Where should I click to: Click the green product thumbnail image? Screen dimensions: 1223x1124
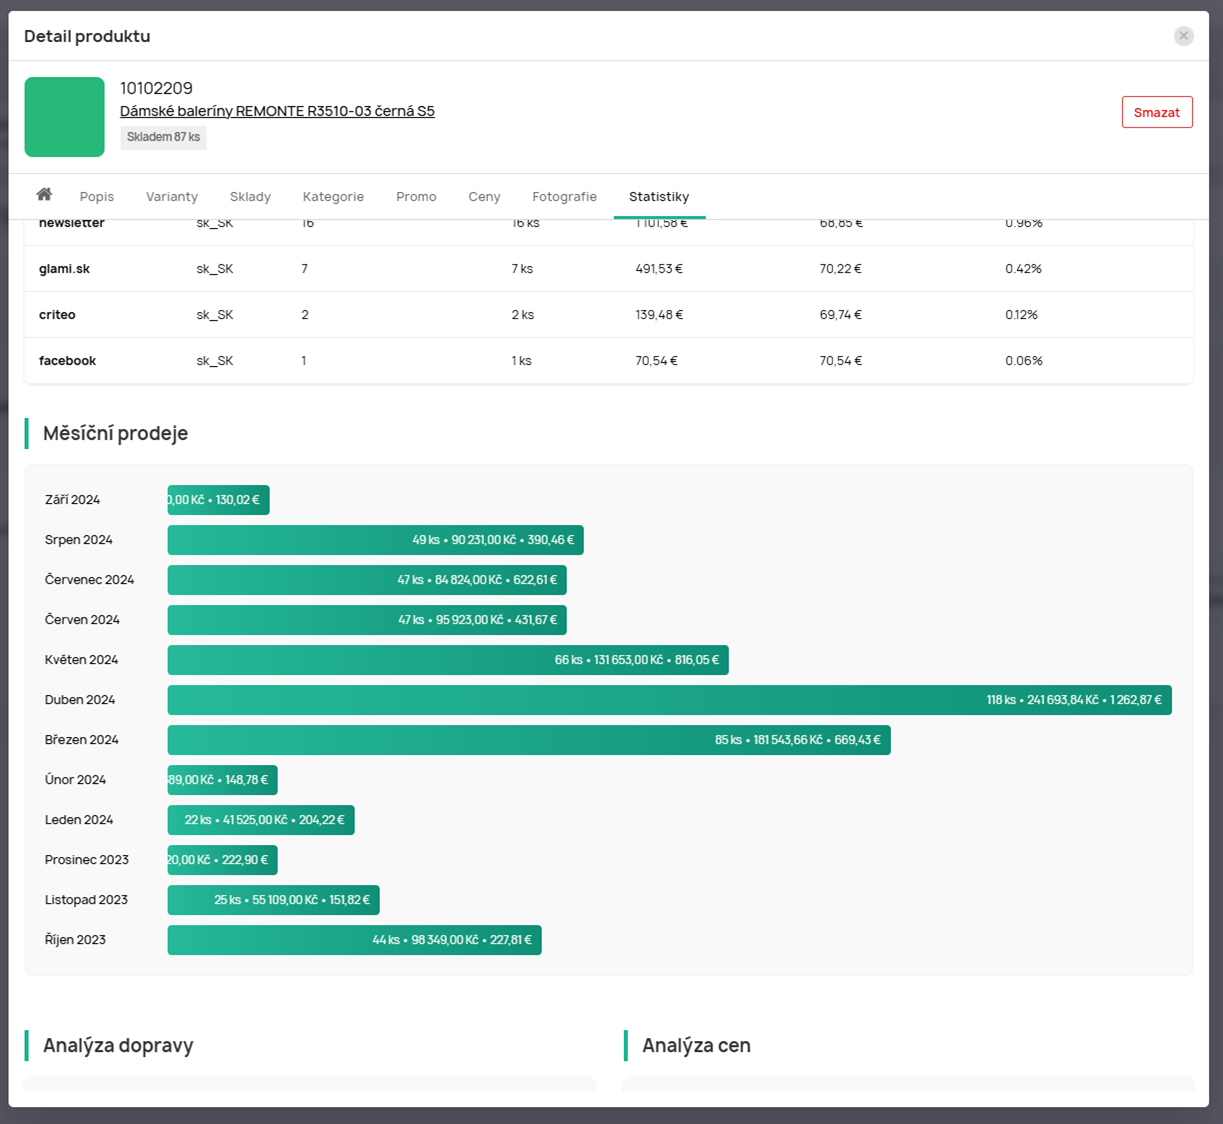click(x=65, y=117)
